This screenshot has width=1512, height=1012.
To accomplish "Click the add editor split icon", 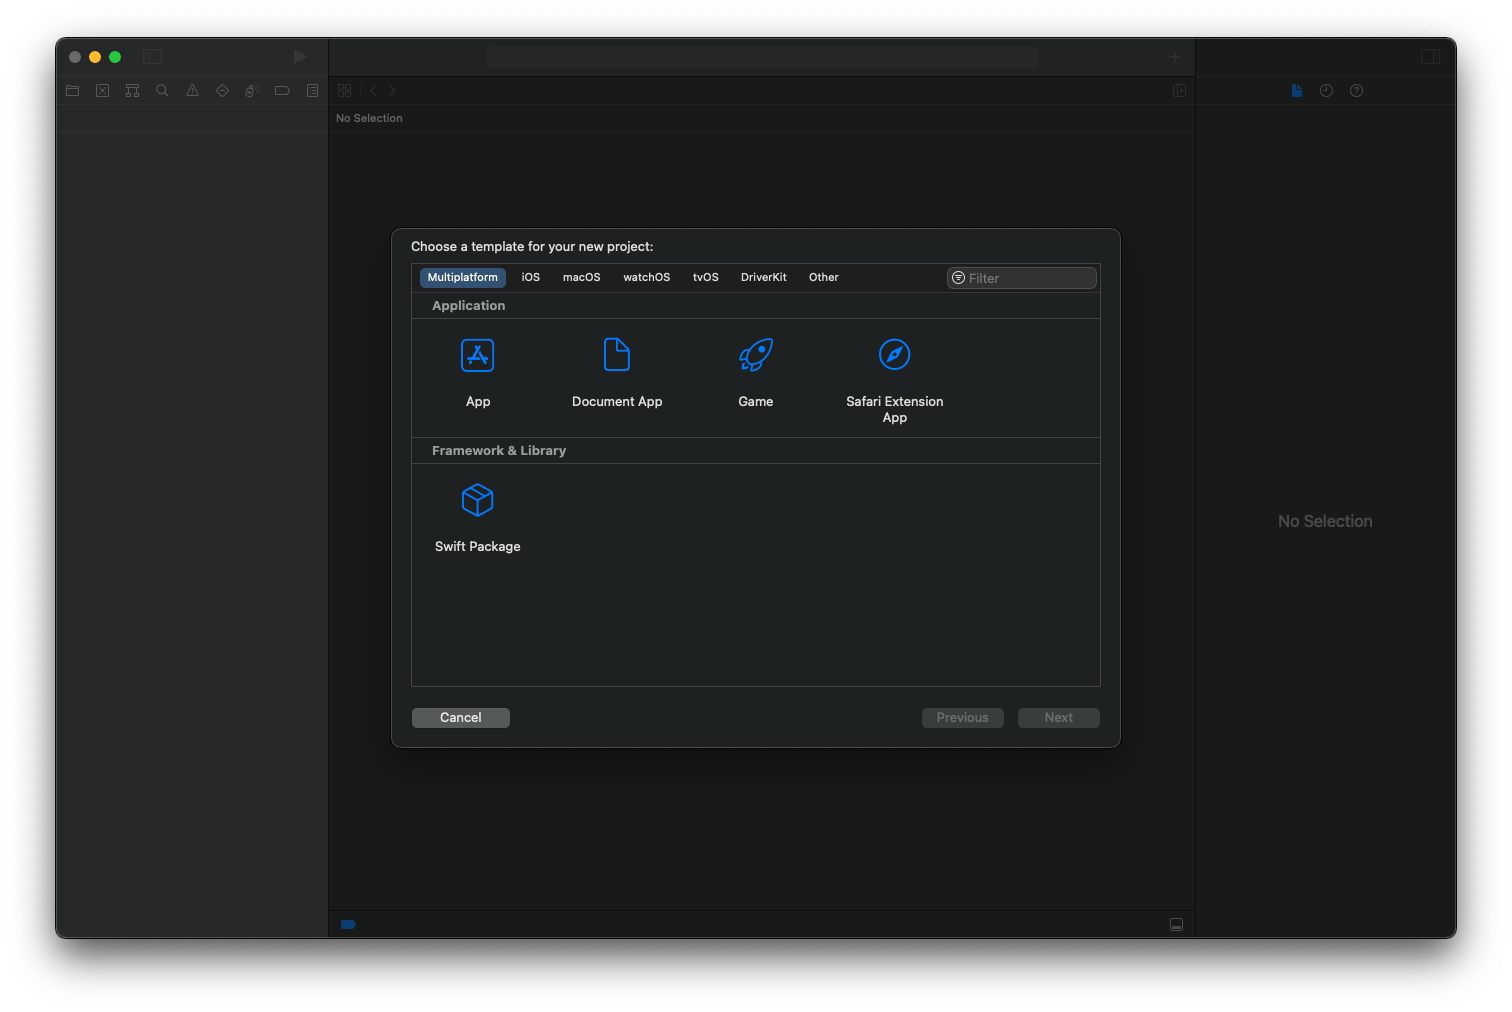I will tap(1179, 91).
